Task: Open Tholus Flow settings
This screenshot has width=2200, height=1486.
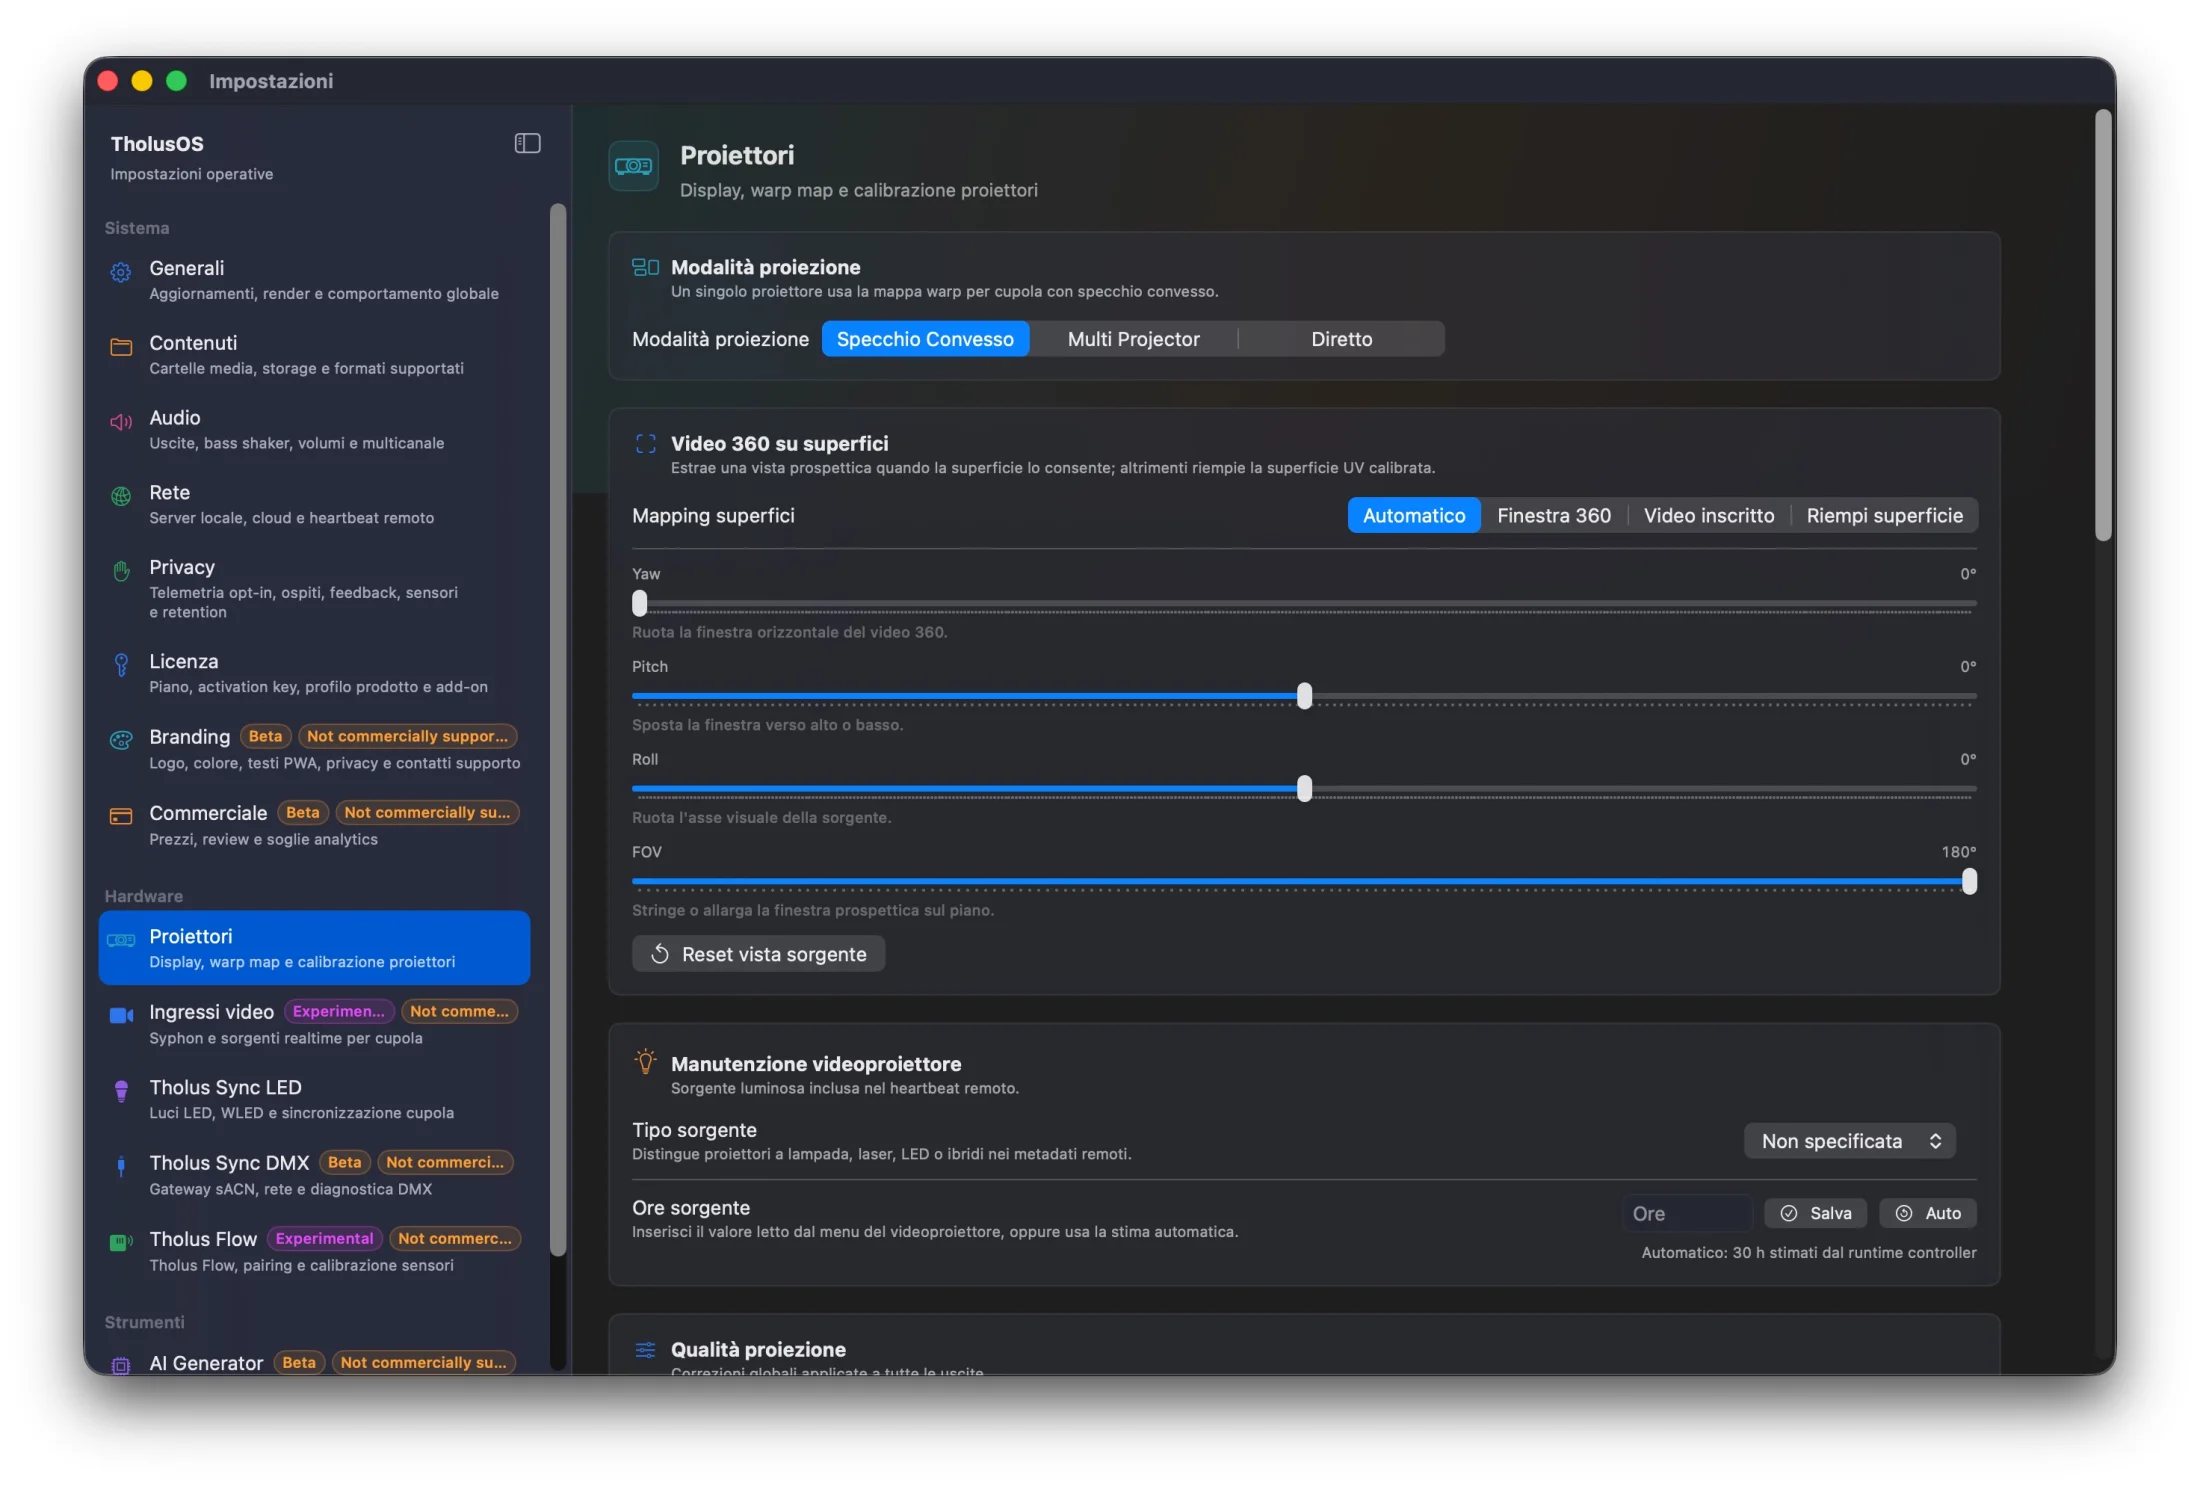Action: [x=314, y=1251]
